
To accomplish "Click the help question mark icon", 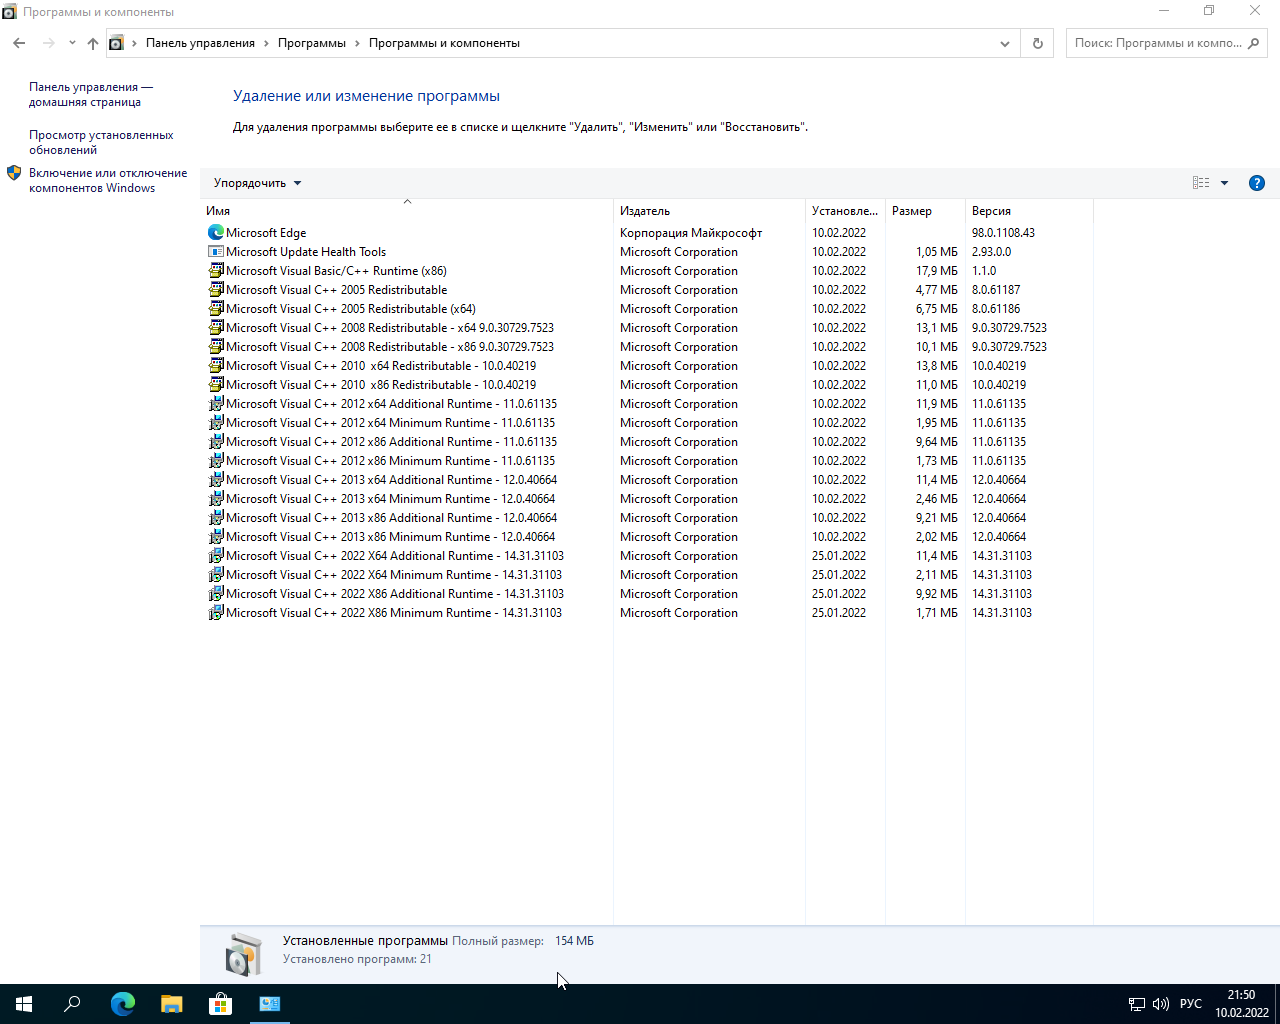I will 1257,183.
